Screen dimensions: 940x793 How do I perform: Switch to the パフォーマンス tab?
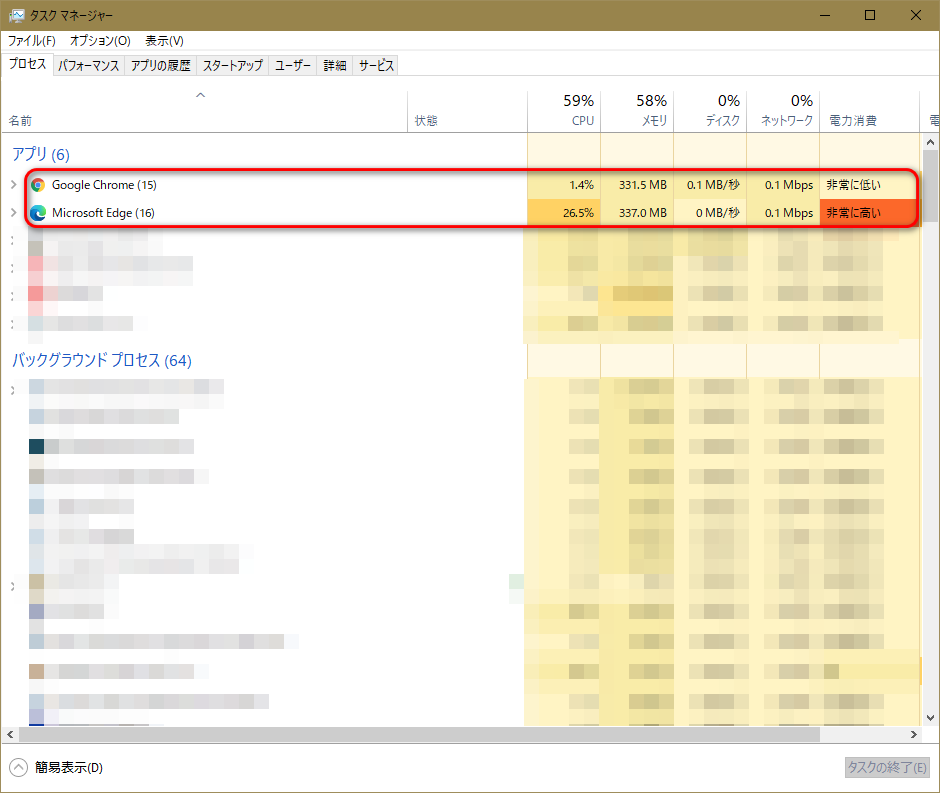pos(89,65)
